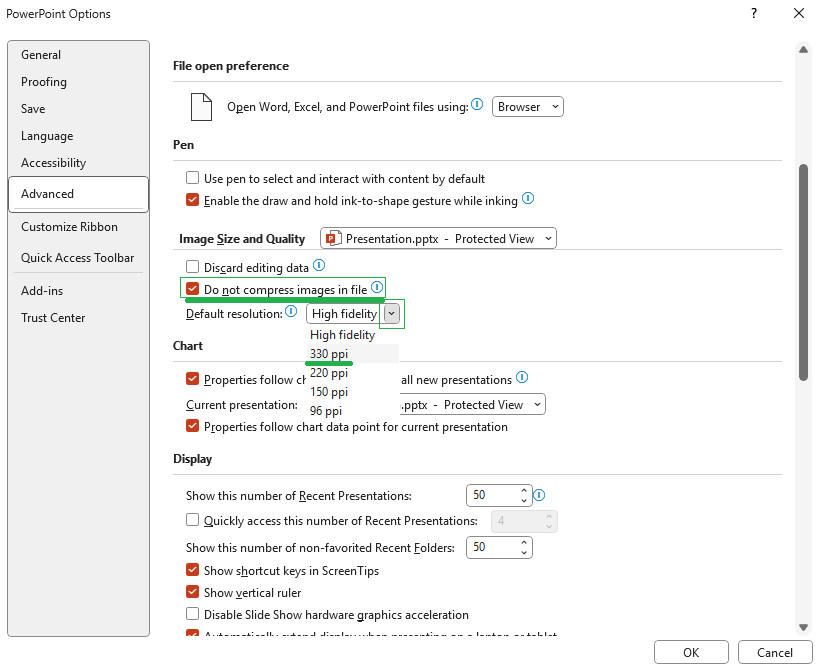Click info icon beside Default resolution label
Image resolution: width=819 pixels, height=668 pixels.
[291, 312]
